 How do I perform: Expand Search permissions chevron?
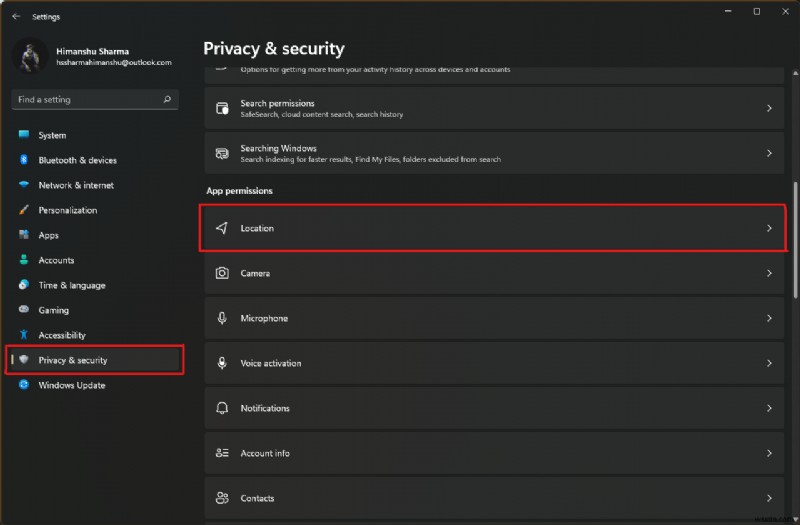[769, 108]
